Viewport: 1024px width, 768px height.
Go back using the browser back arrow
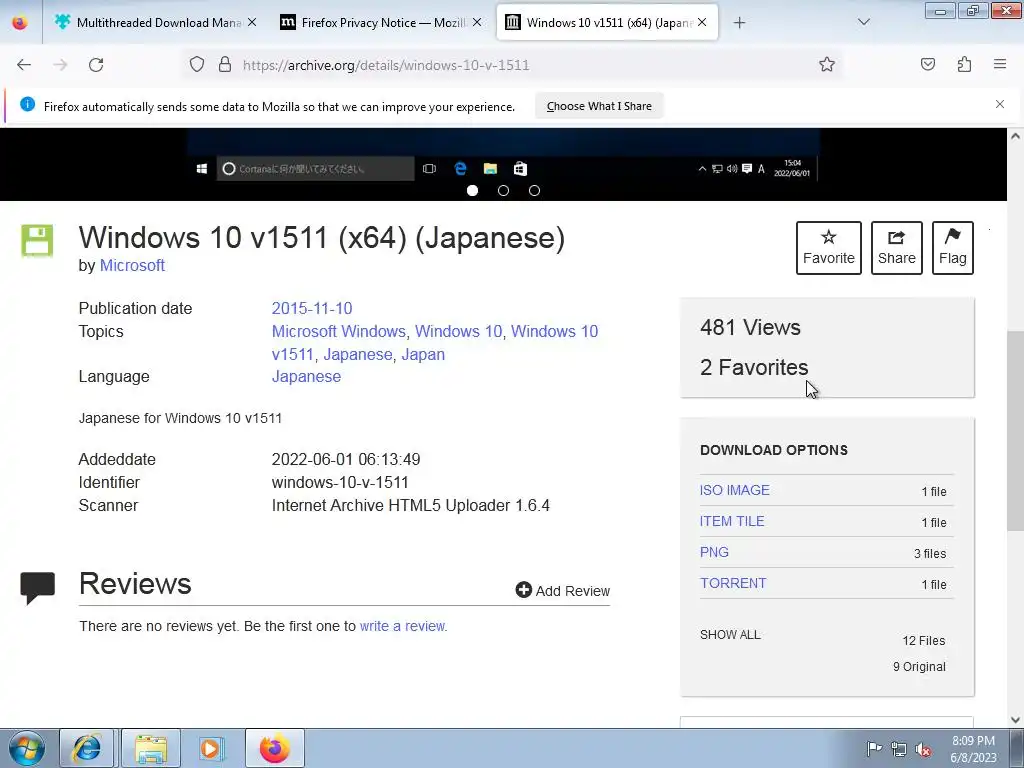[x=24, y=65]
